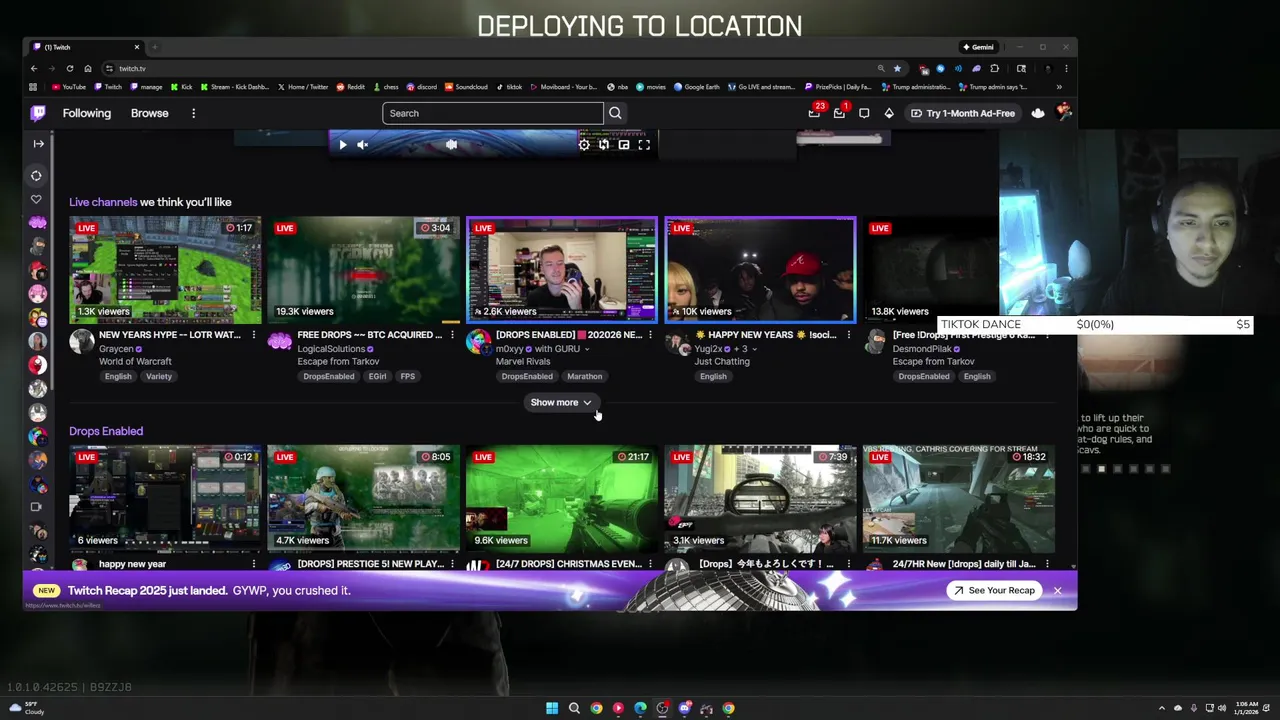Reload the Twitch page
This screenshot has width=1280, height=720.
point(69,68)
